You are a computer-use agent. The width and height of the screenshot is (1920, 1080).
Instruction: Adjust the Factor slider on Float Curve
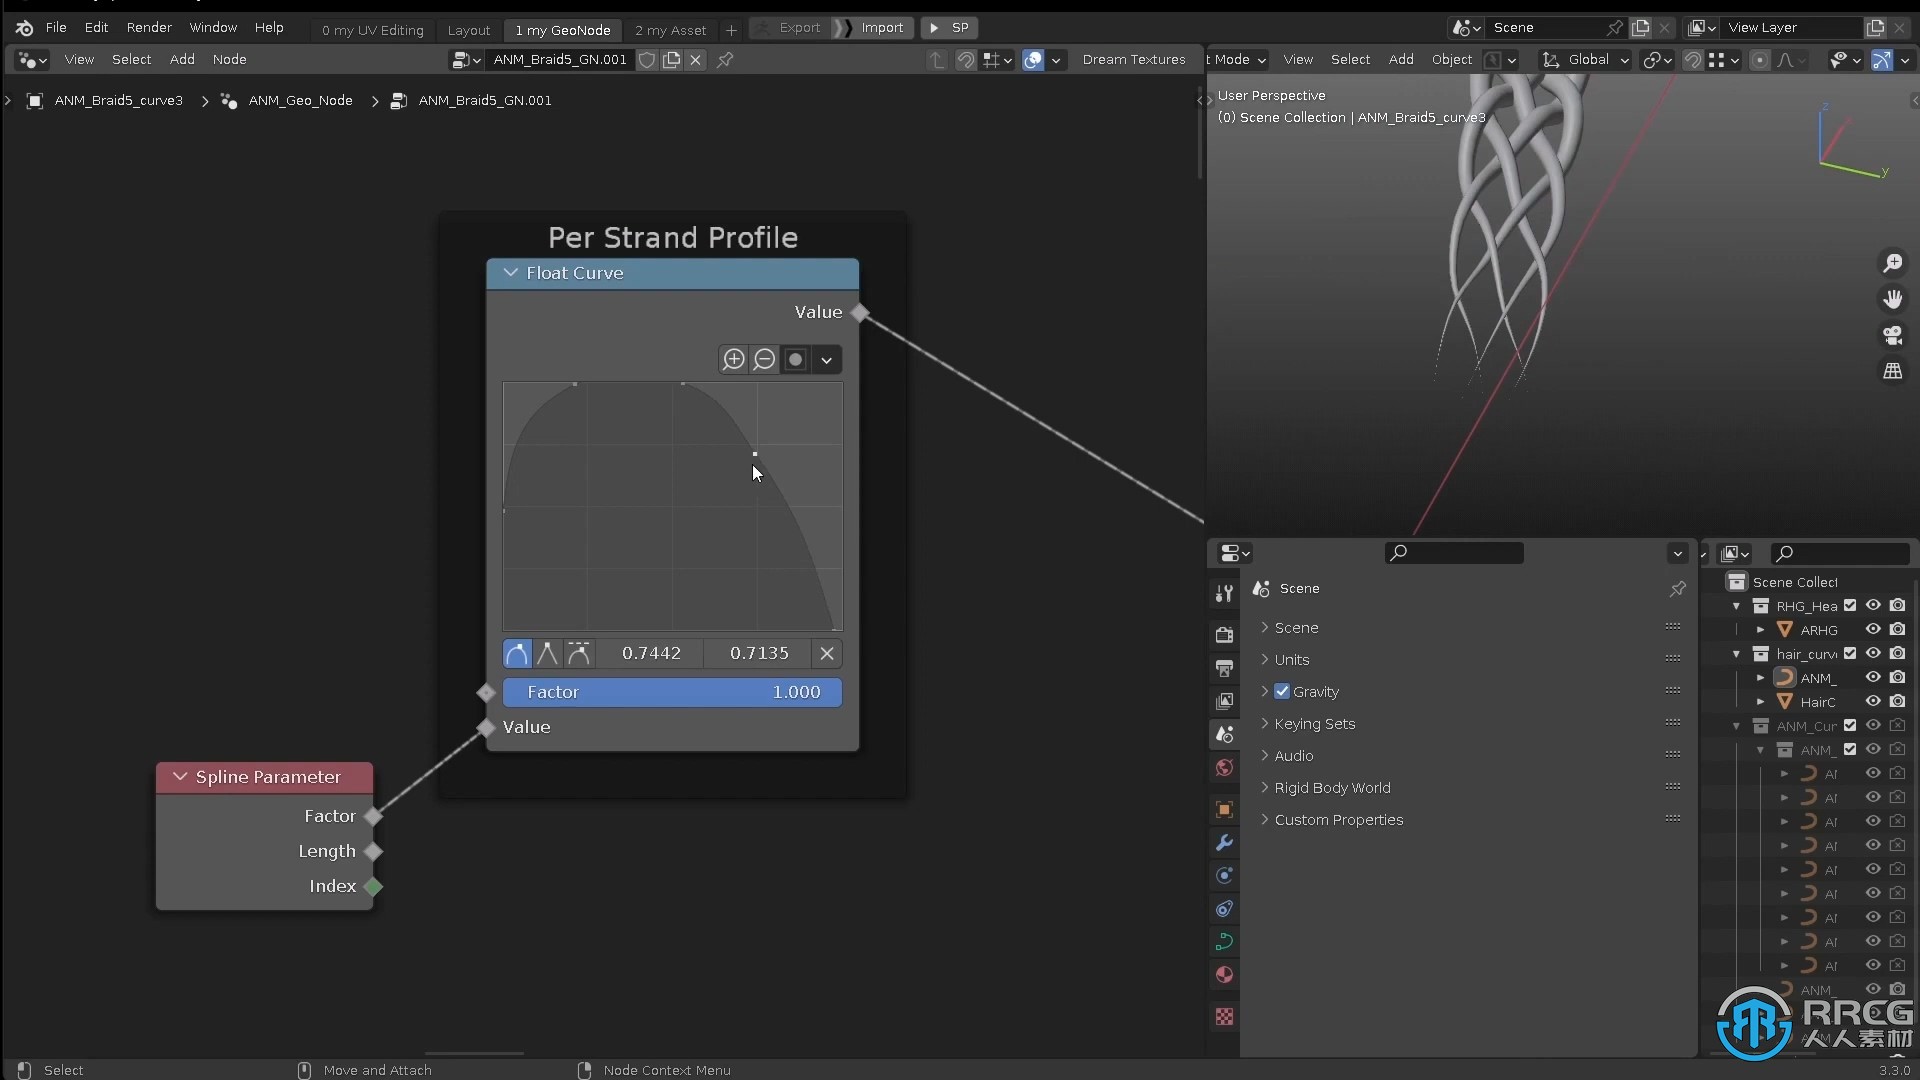pos(672,692)
